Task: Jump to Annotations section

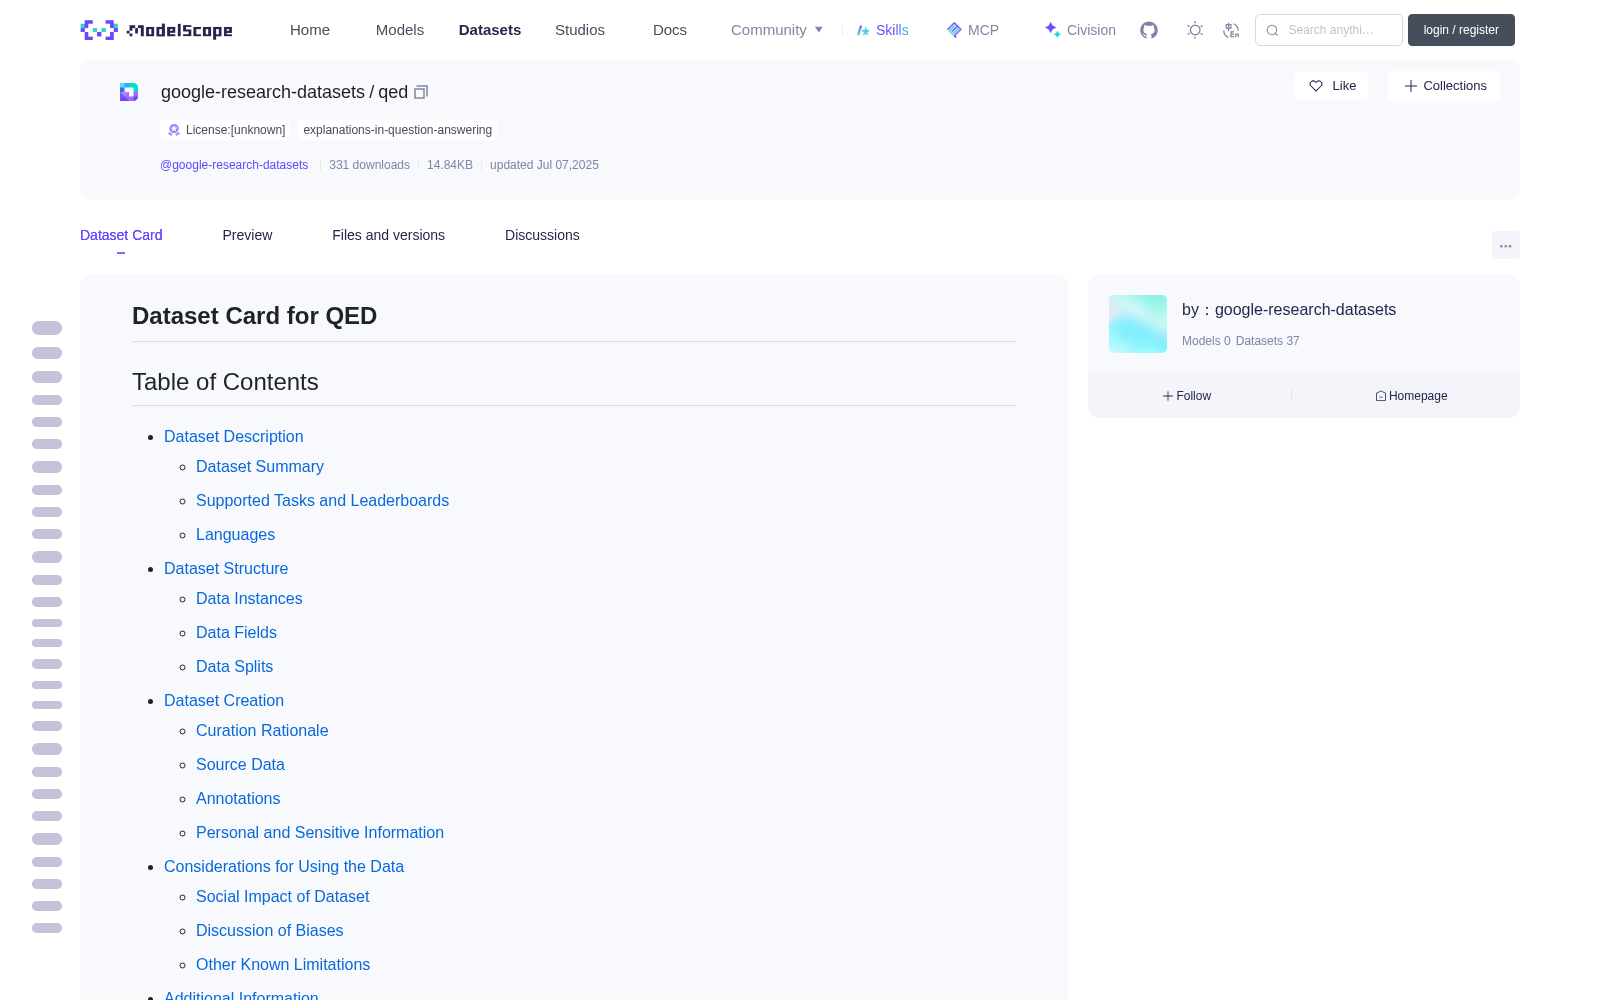Action: point(238,798)
